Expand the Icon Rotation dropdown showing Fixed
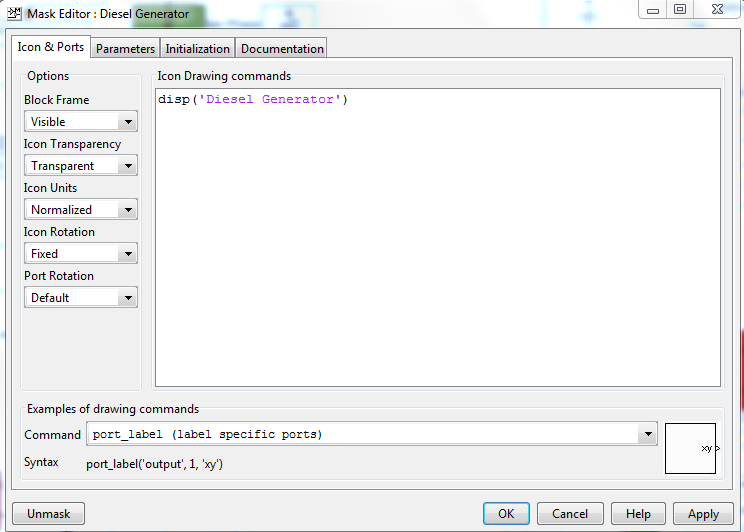Image resolution: width=744 pixels, height=532 pixels. coord(81,253)
